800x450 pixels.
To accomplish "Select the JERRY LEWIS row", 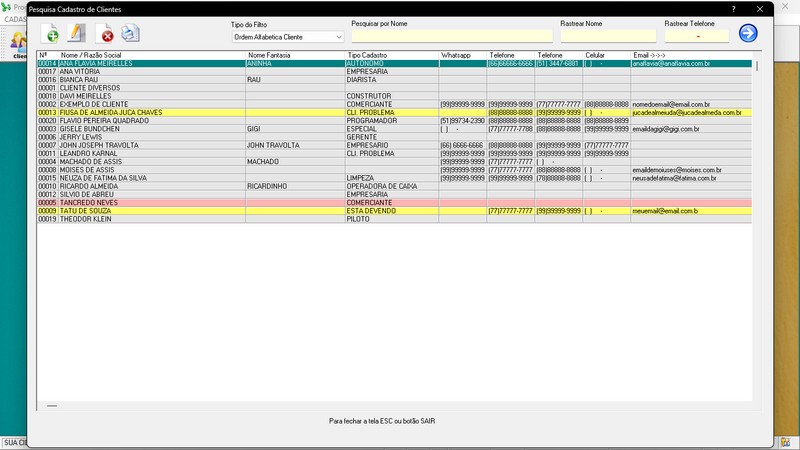I will point(394,137).
